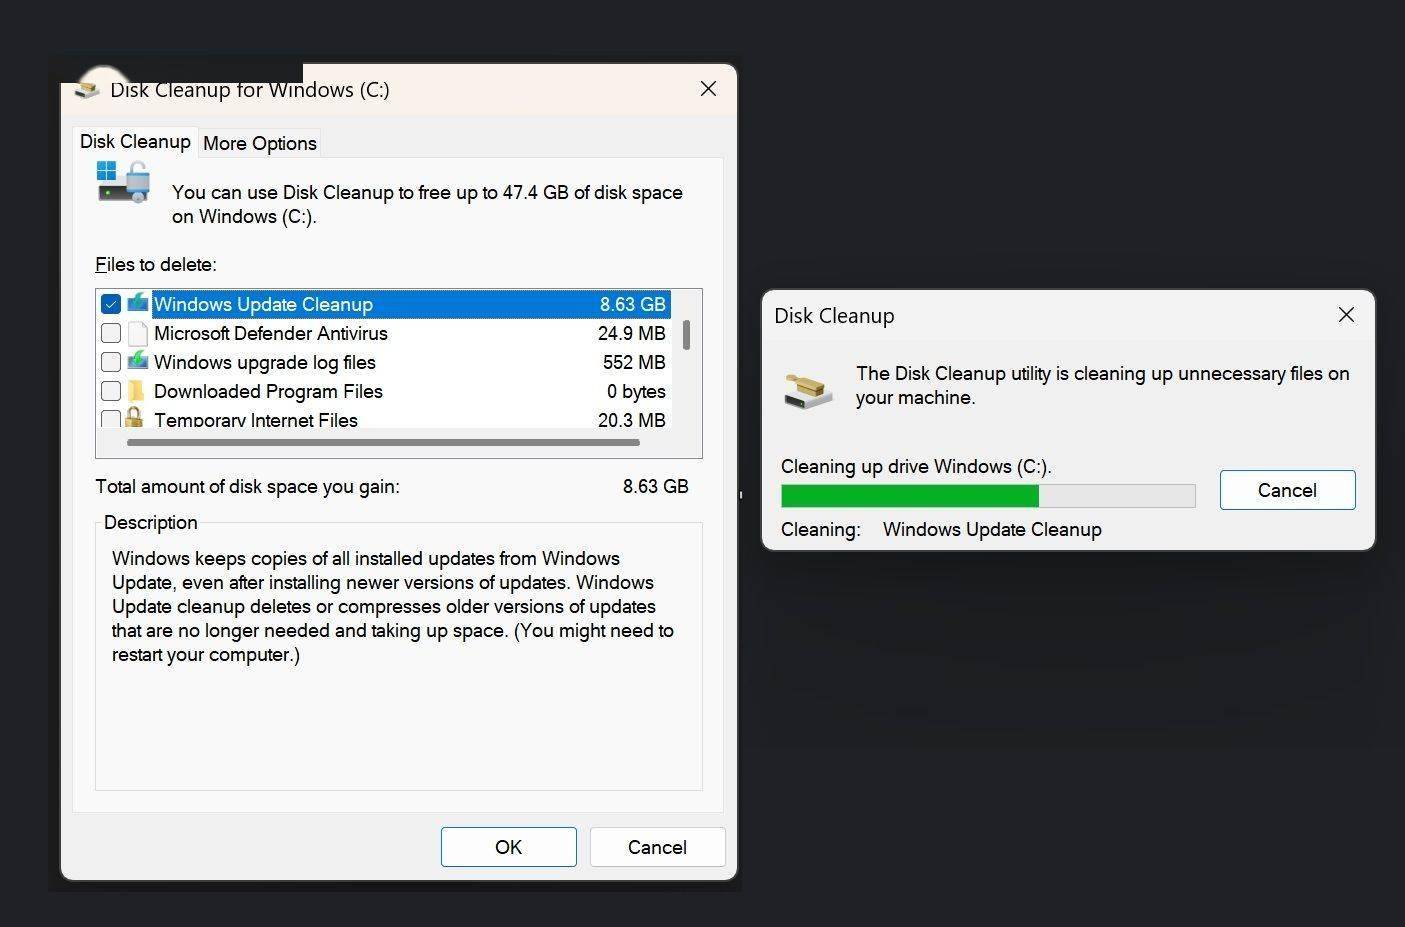Screen dimensions: 1405x927
Task: Check the Microsoft Defender Antivirus checkbox
Action: 111,333
